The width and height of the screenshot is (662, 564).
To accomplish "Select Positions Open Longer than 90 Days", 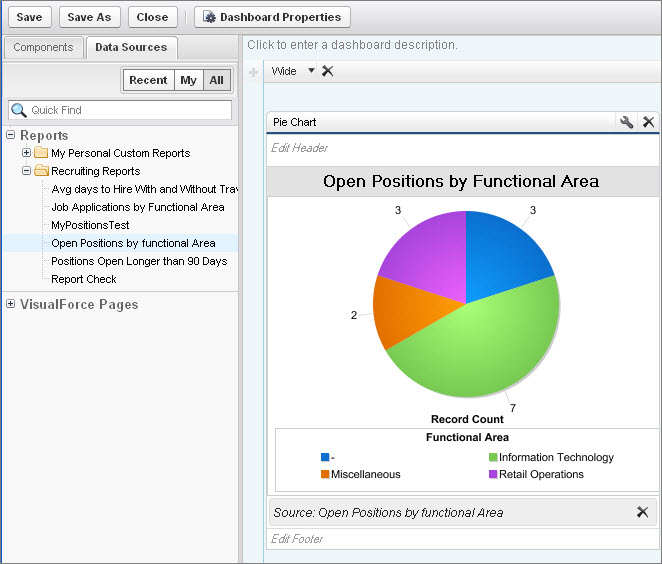I will point(139,261).
